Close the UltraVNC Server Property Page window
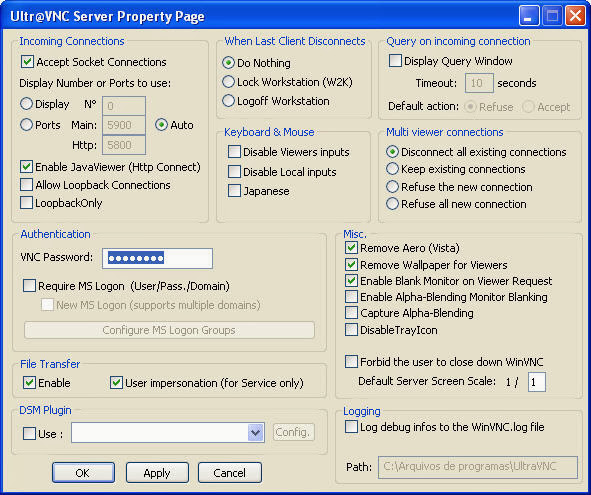The height and width of the screenshot is (495, 591). click(x=576, y=16)
